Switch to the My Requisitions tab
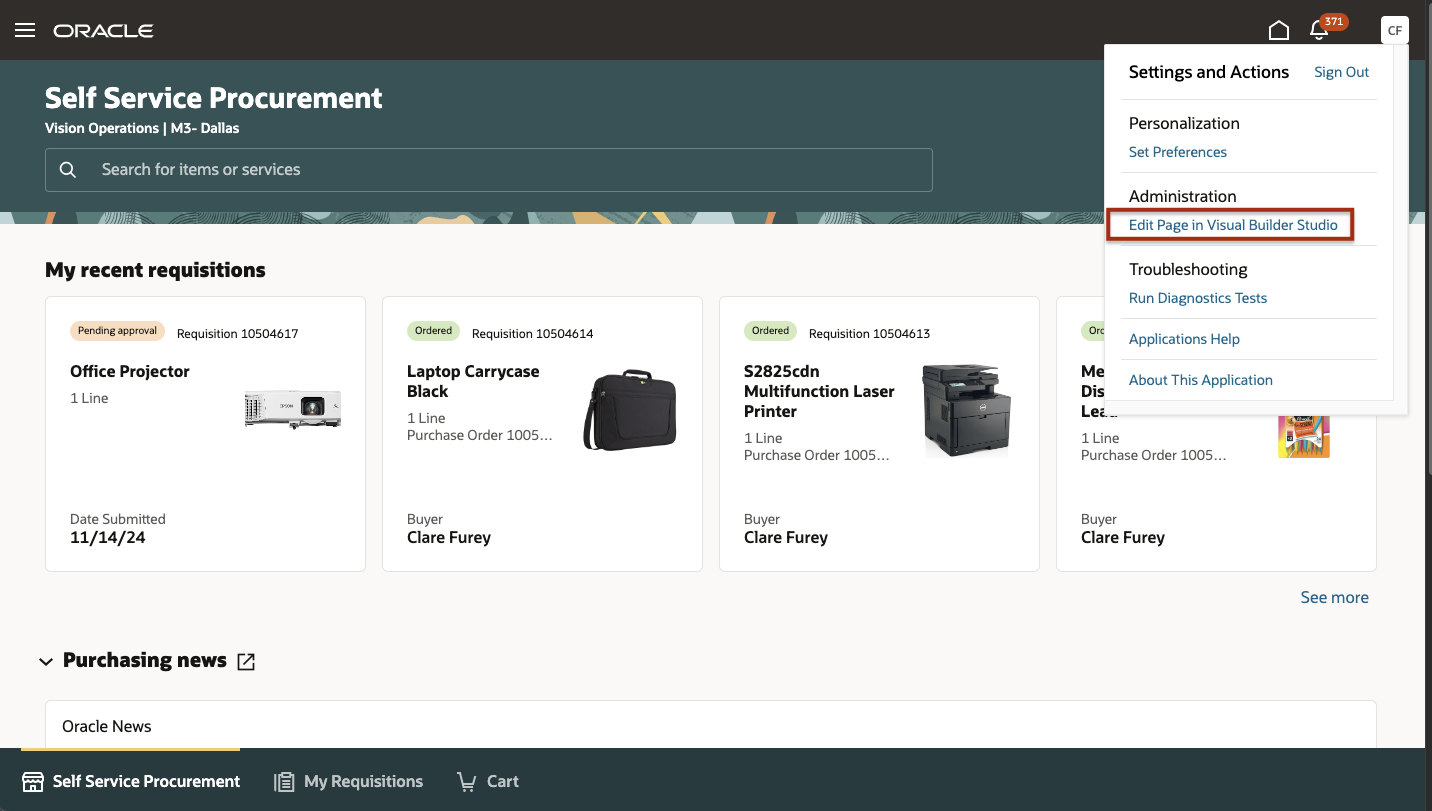 (x=349, y=781)
